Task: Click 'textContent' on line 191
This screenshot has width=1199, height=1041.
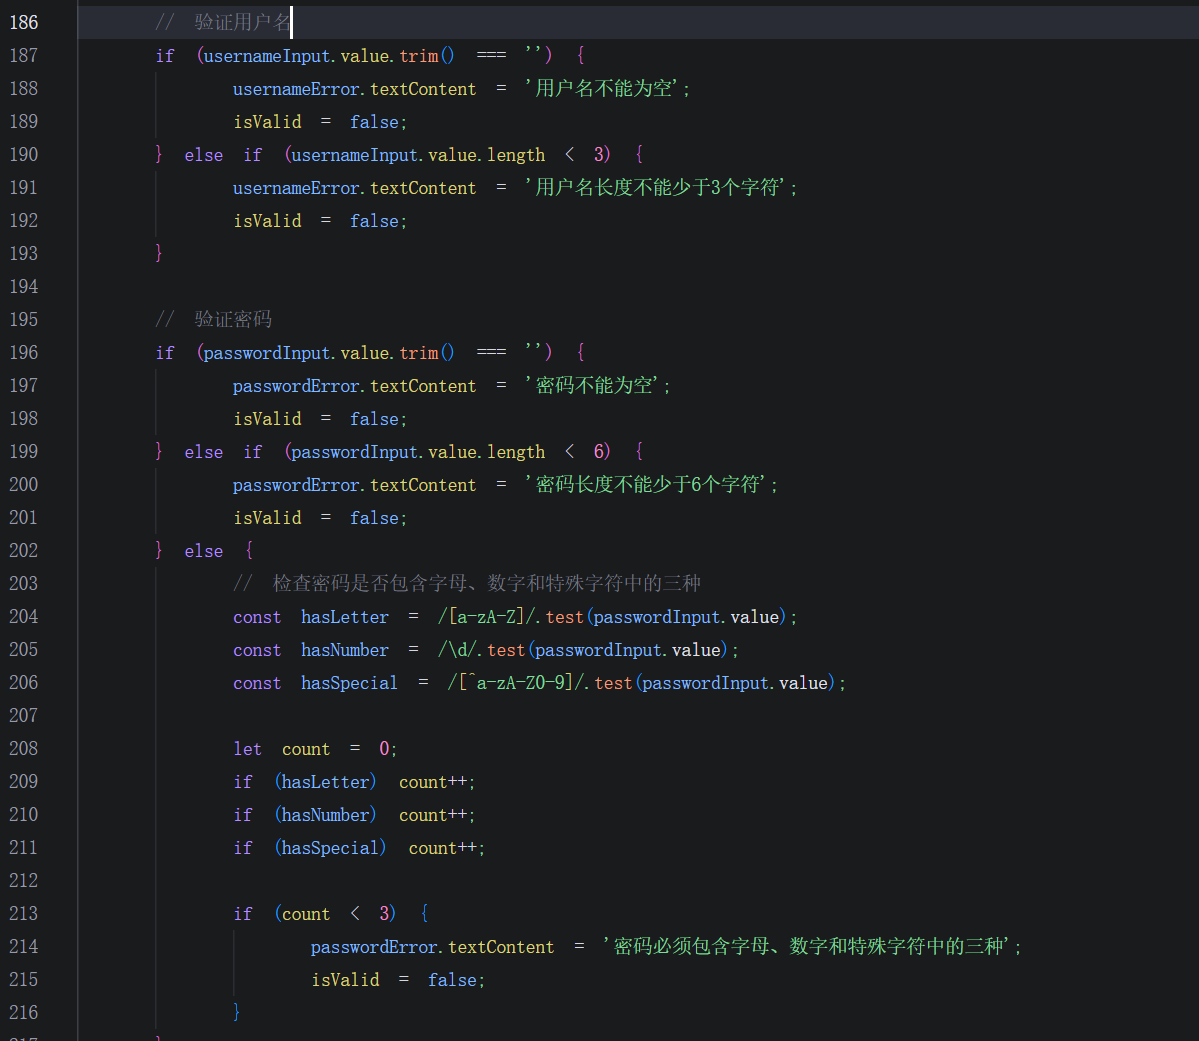Action: click(x=423, y=188)
